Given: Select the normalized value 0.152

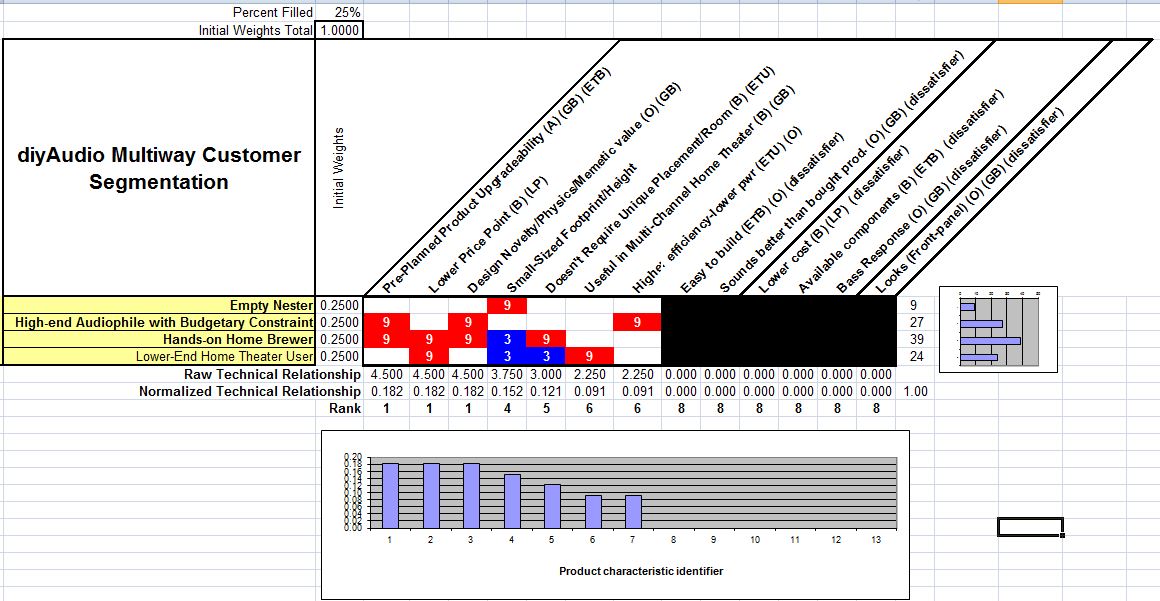Looking at the screenshot, I should (507, 391).
